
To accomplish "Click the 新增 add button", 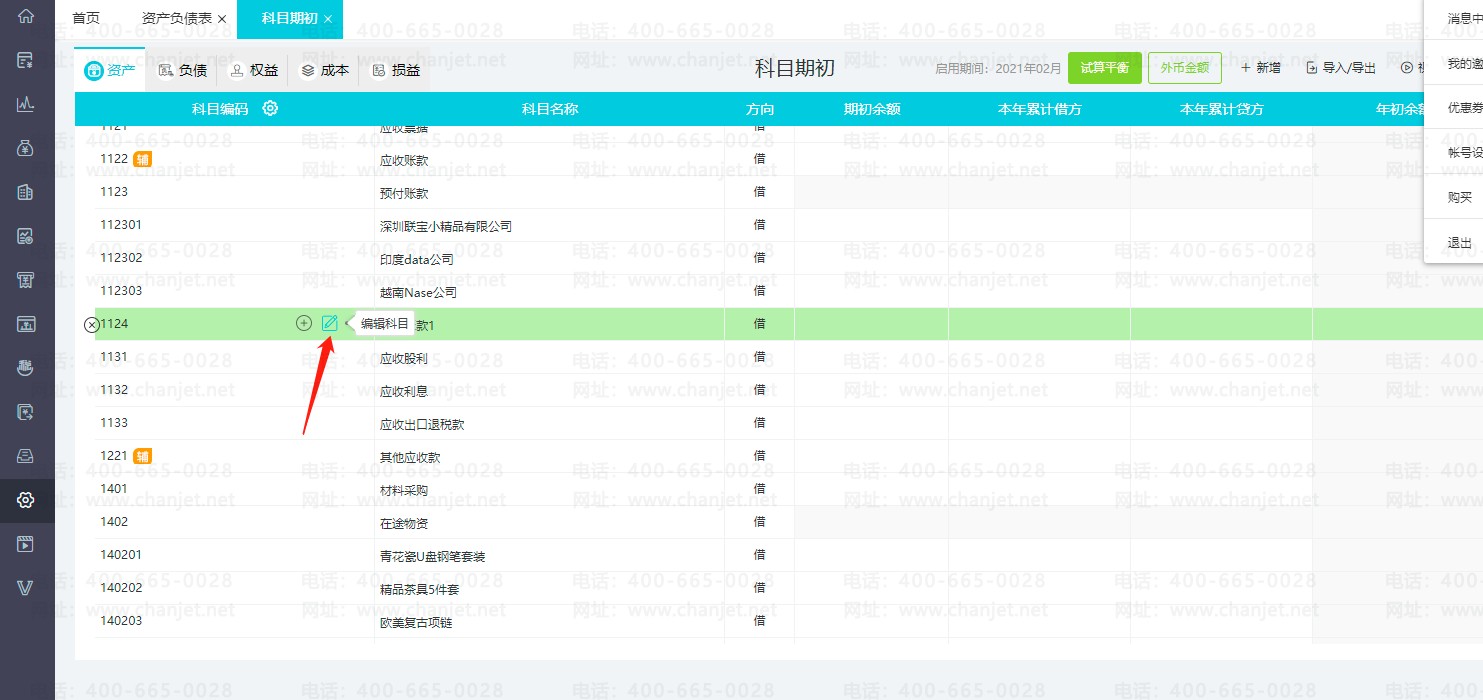I will (x=1261, y=68).
